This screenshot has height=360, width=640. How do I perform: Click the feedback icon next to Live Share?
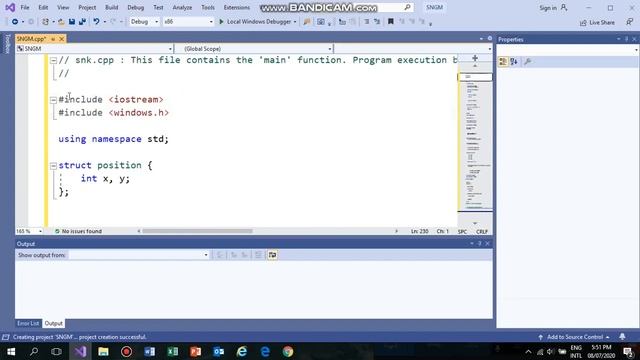click(x=629, y=22)
